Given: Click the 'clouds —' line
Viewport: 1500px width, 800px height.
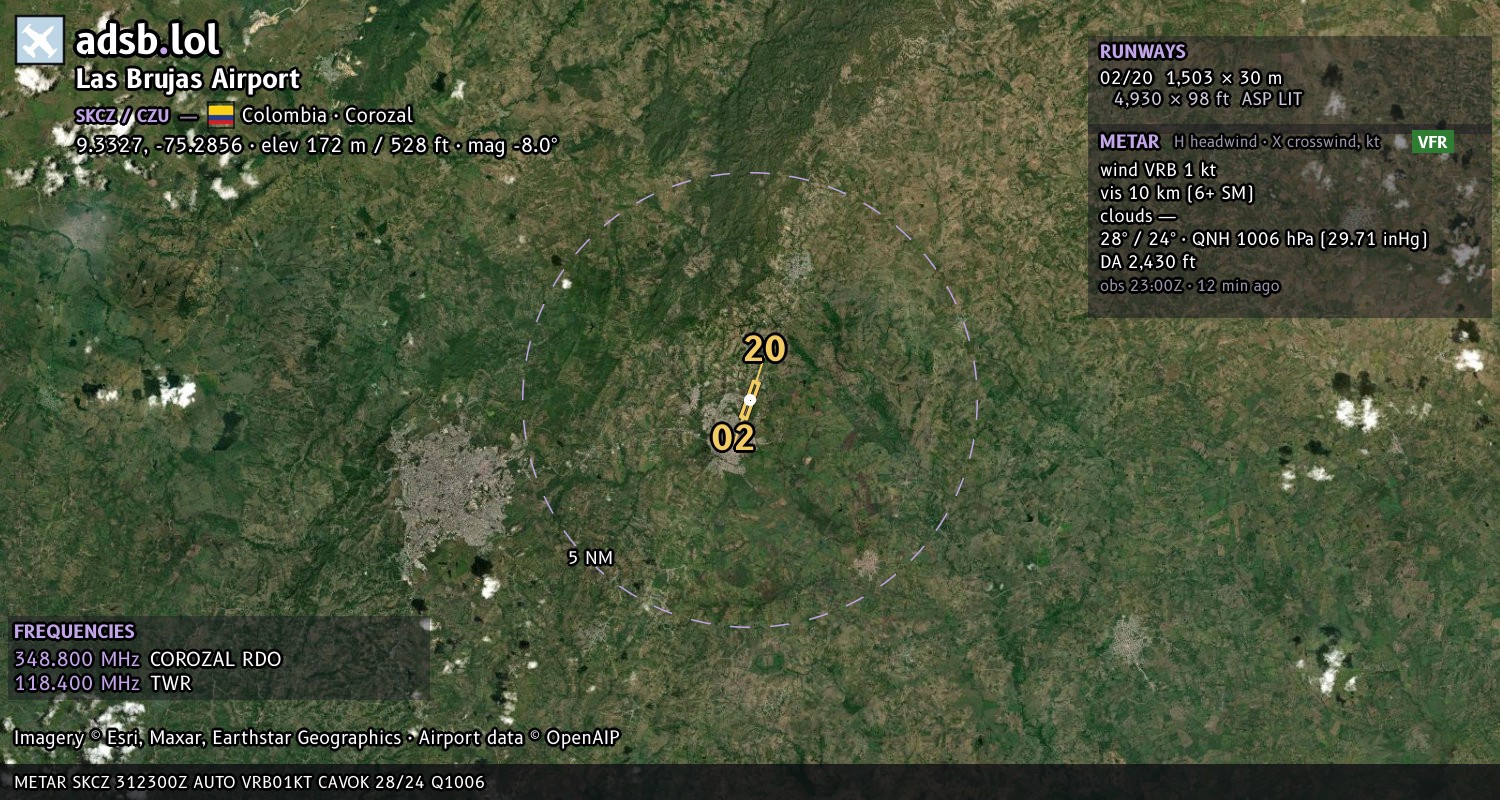Looking at the screenshot, I should [x=1138, y=216].
